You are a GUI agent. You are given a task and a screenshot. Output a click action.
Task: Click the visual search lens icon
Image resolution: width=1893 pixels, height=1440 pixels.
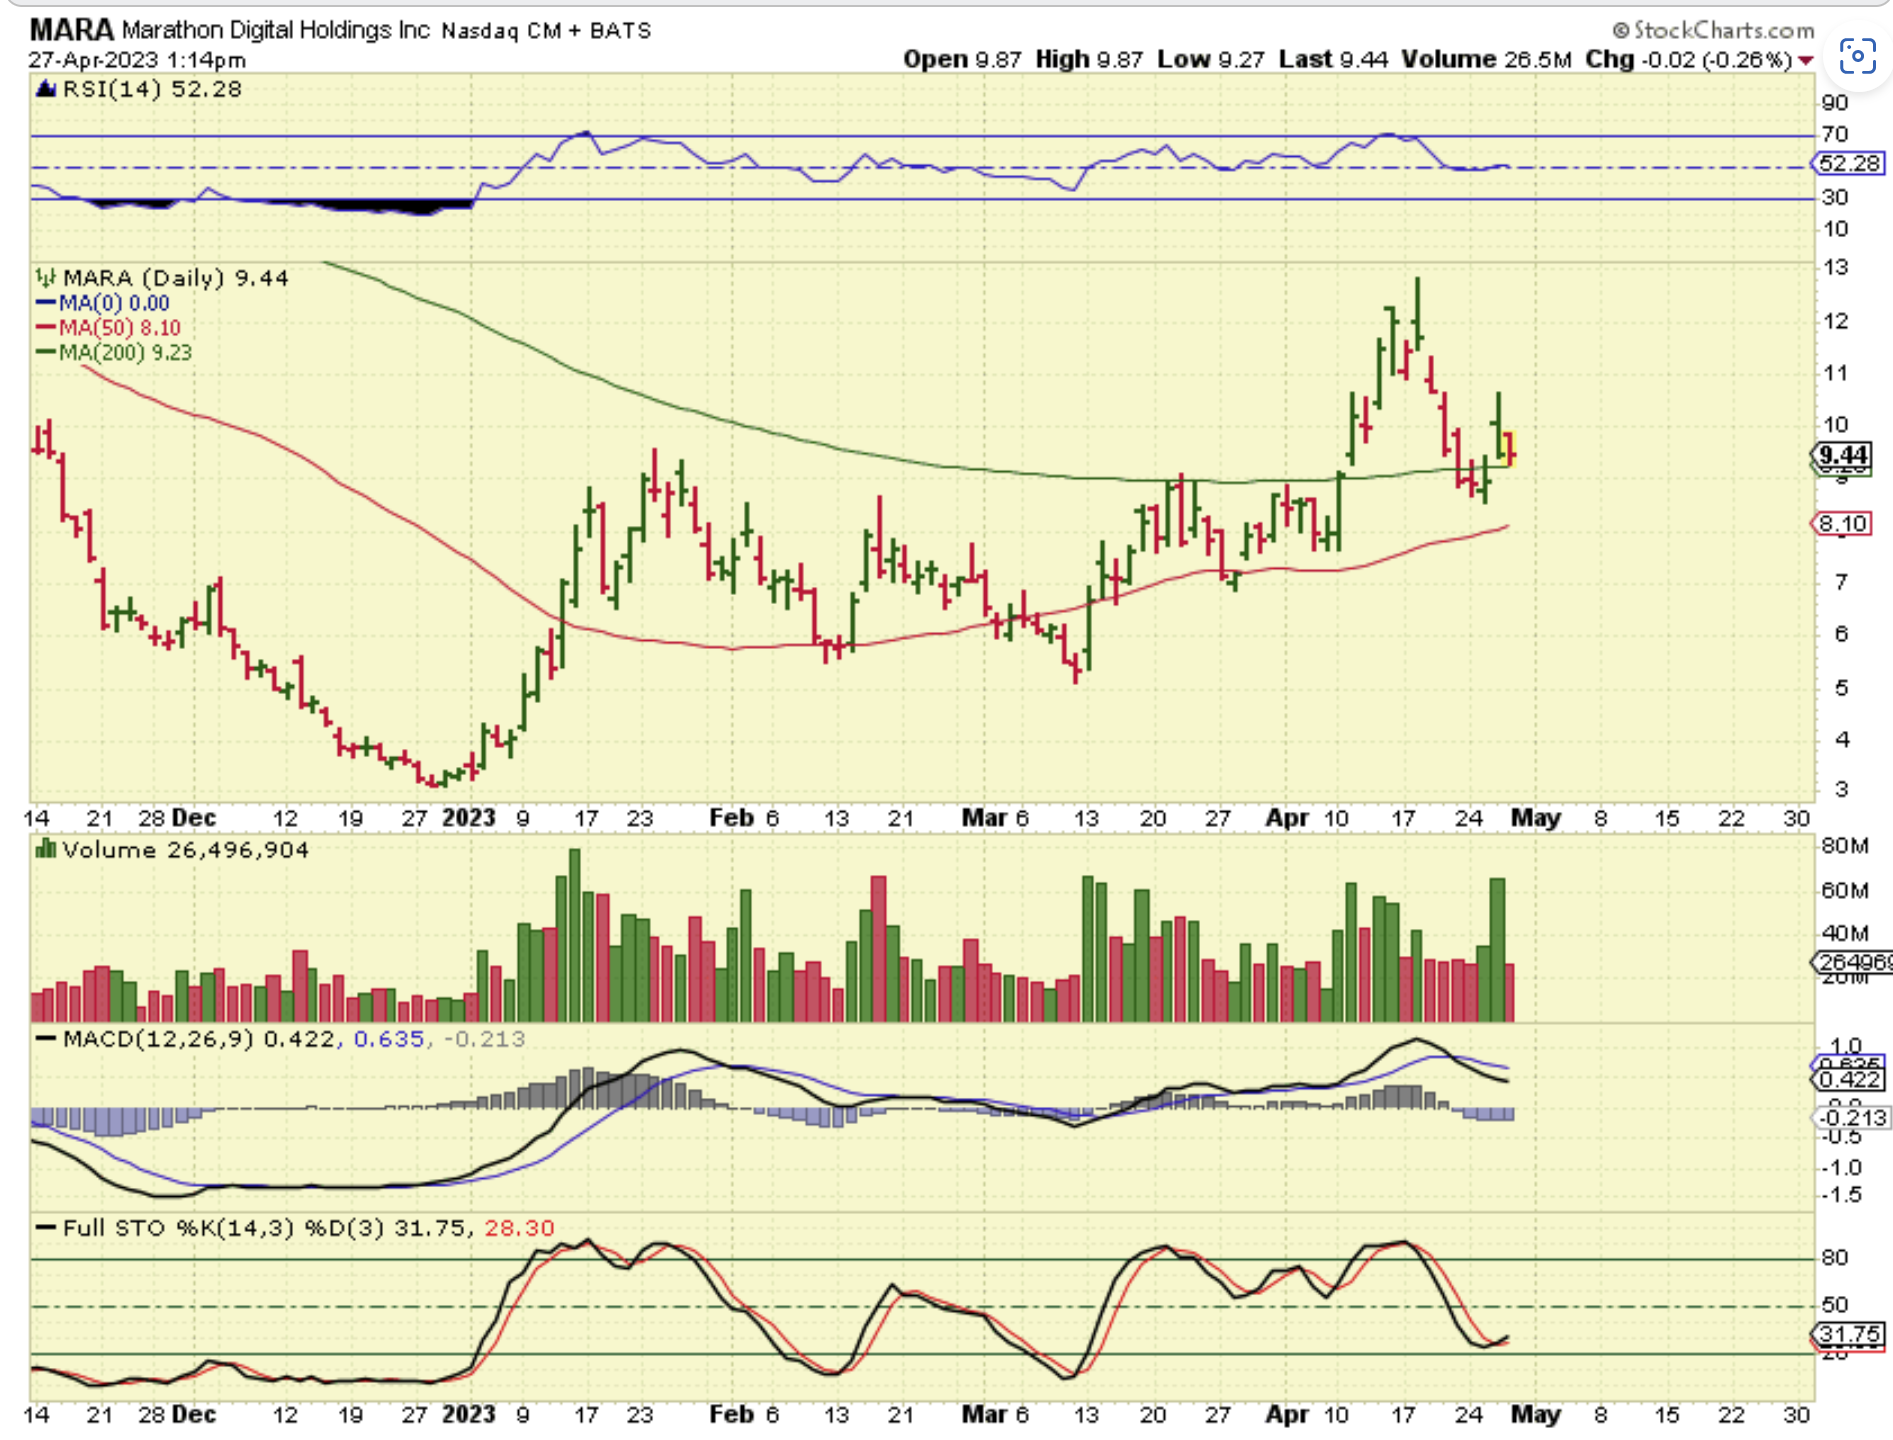coord(1857,56)
